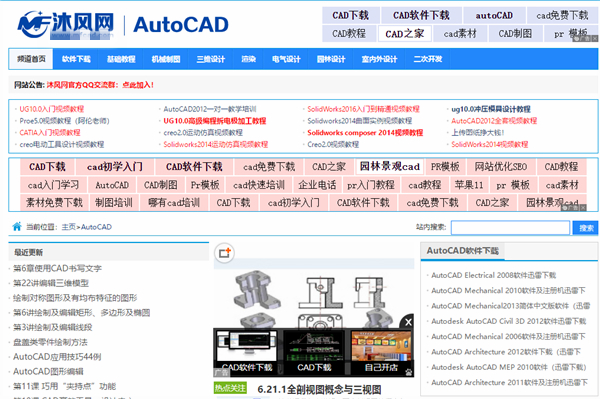Open AutoCAD Electrical 2008 download link
Screen dimensions: 600x399
click(x=494, y=275)
